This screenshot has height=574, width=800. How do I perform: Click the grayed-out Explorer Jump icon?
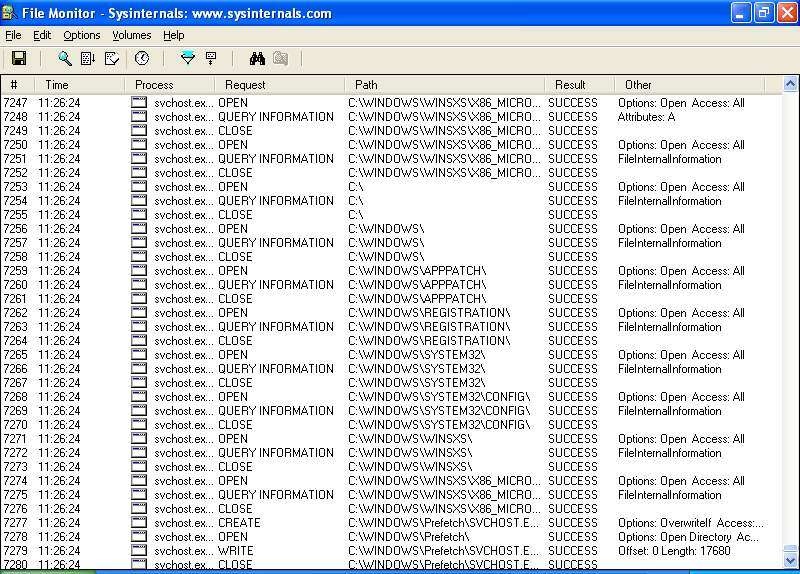tap(280, 59)
